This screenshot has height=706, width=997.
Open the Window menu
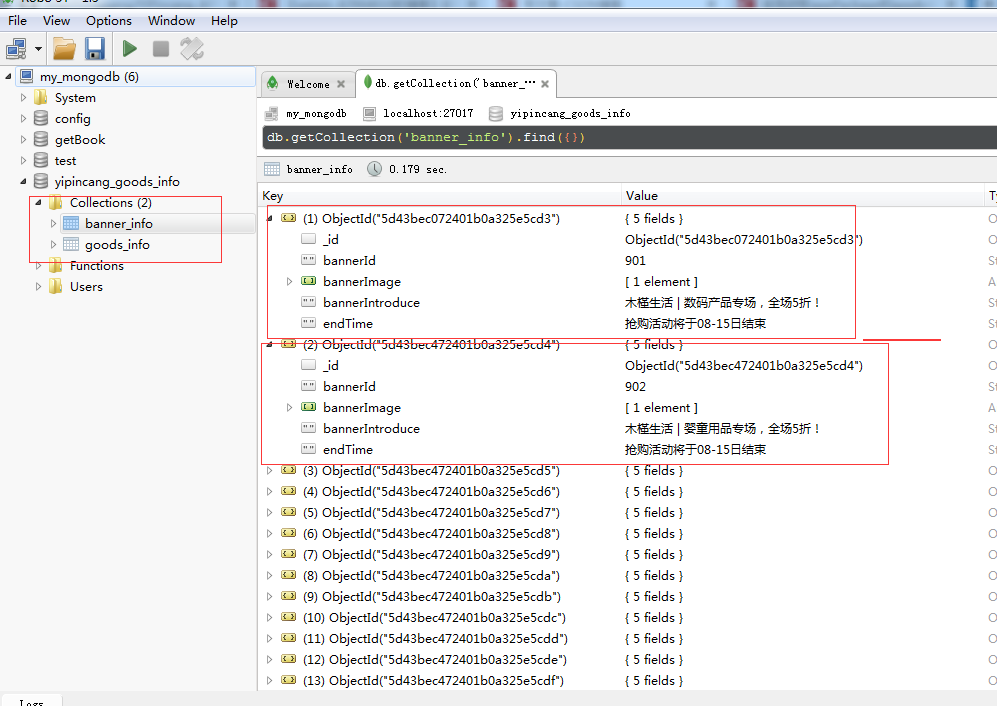tap(171, 20)
